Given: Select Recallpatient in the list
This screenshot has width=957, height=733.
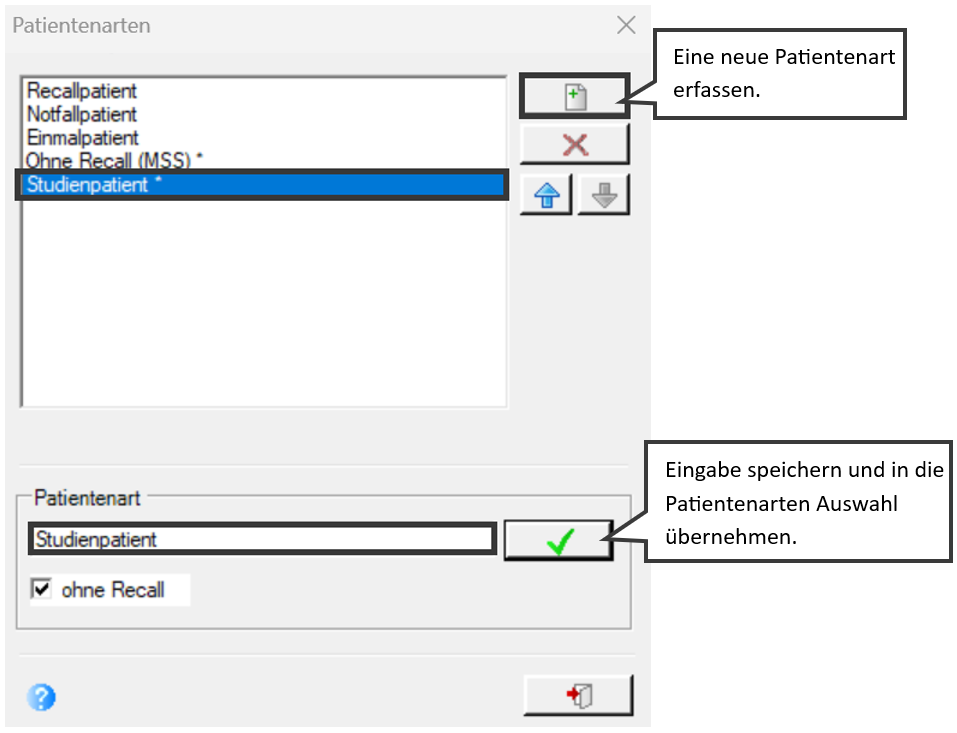Looking at the screenshot, I should point(82,91).
